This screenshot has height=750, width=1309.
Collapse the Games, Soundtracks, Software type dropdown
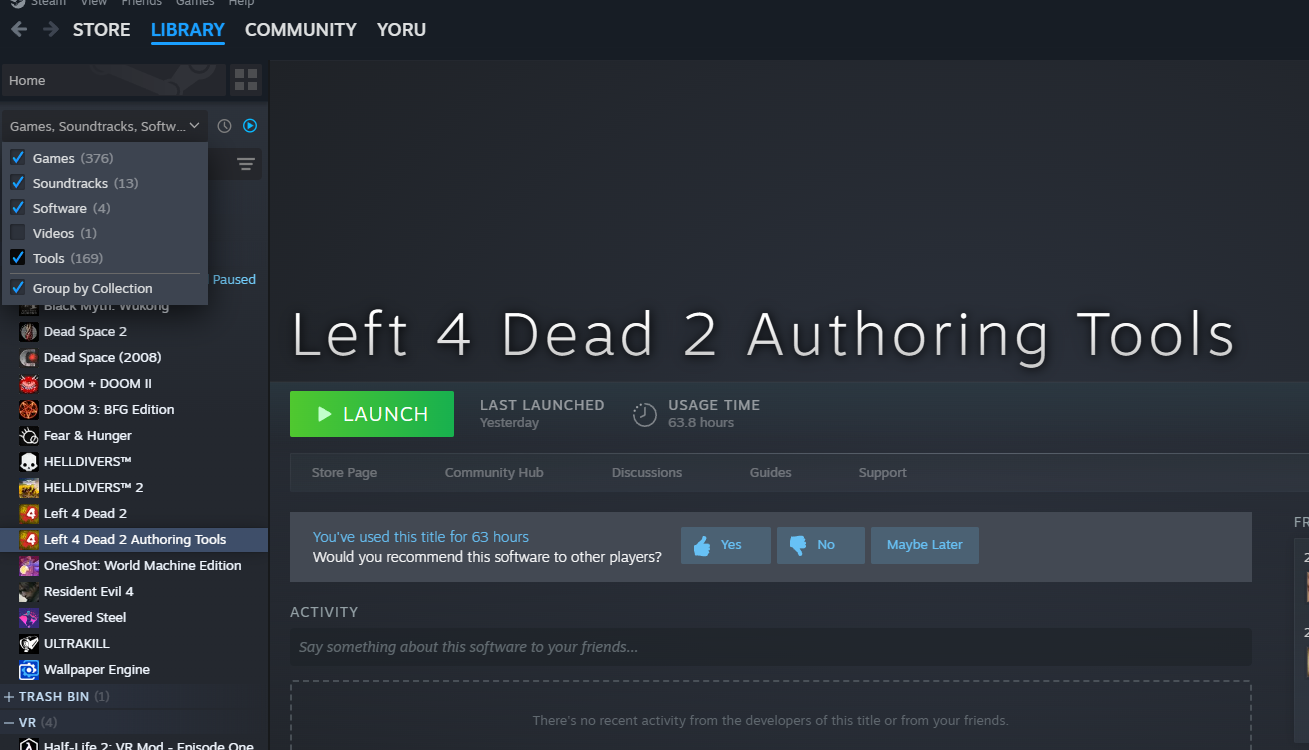point(105,126)
